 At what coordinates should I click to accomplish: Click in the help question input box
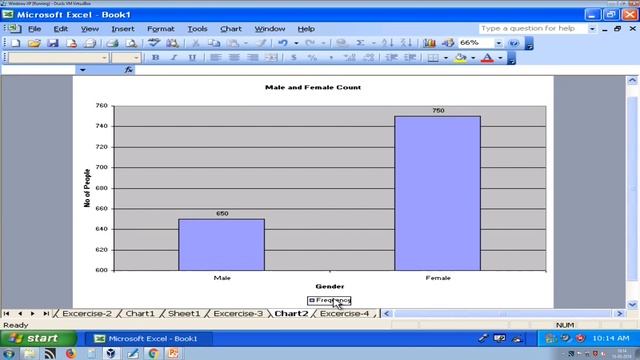(533, 29)
